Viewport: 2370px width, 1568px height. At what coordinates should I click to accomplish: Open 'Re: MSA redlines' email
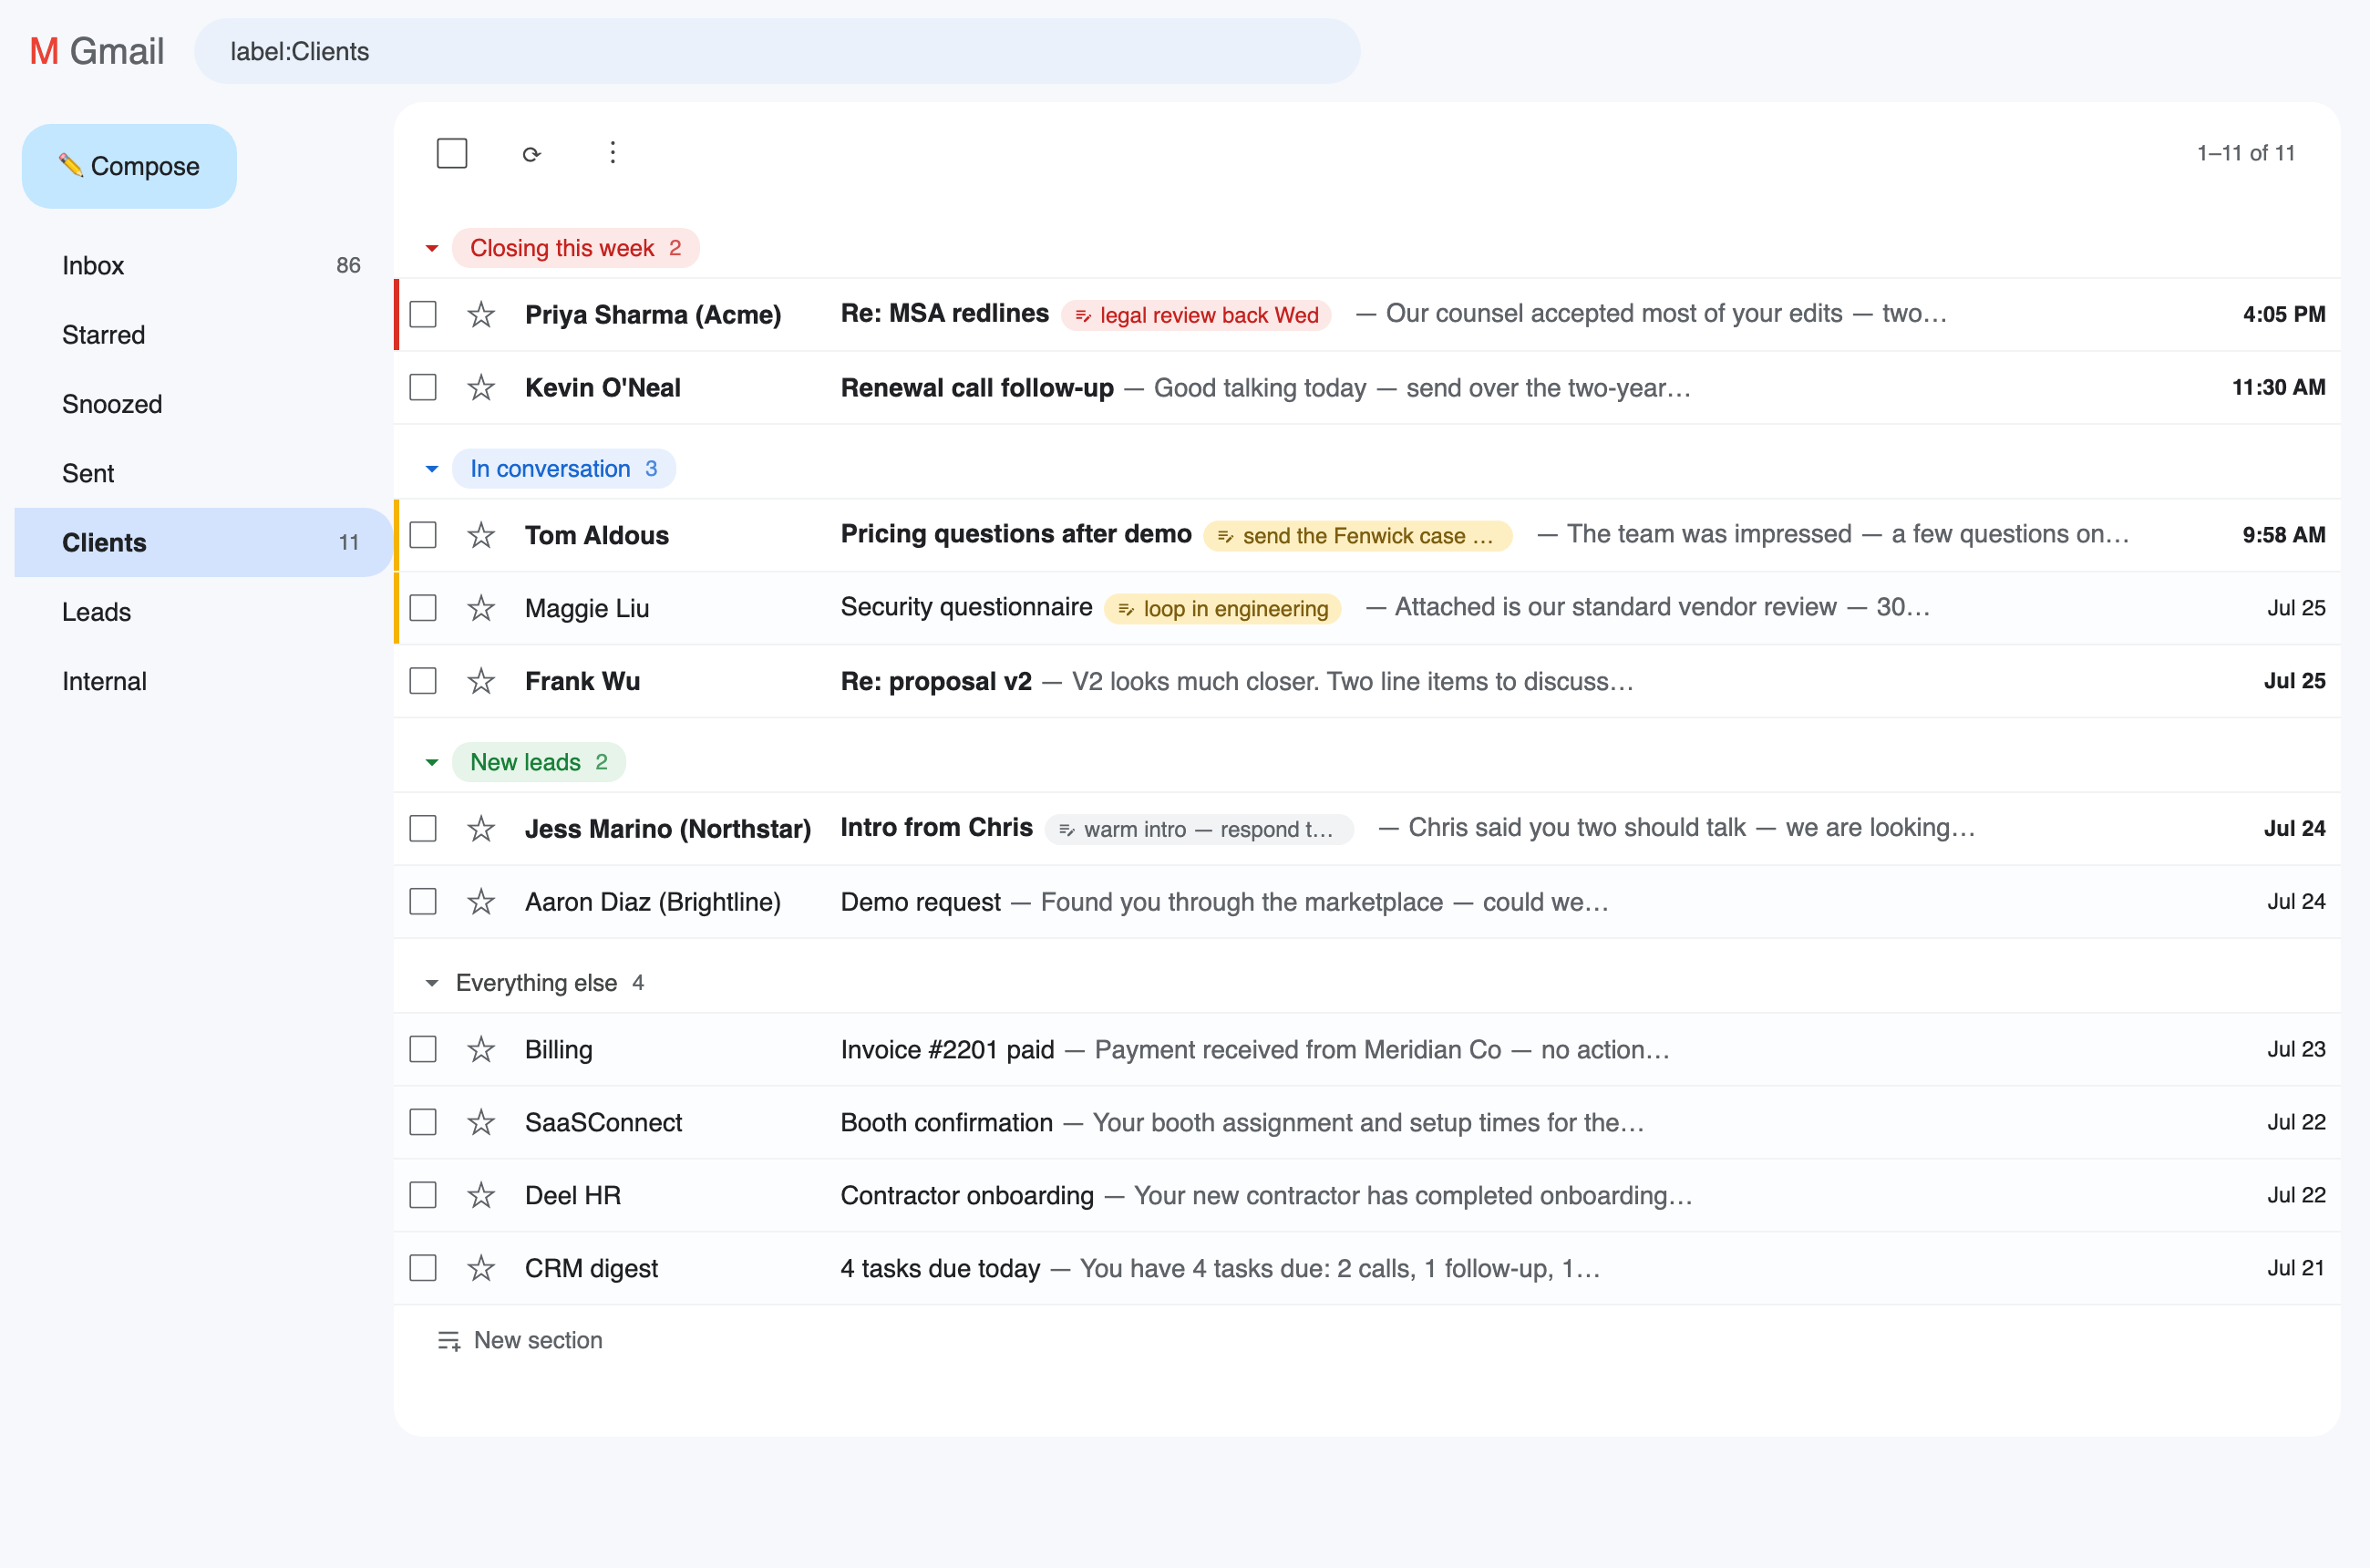(x=1367, y=315)
